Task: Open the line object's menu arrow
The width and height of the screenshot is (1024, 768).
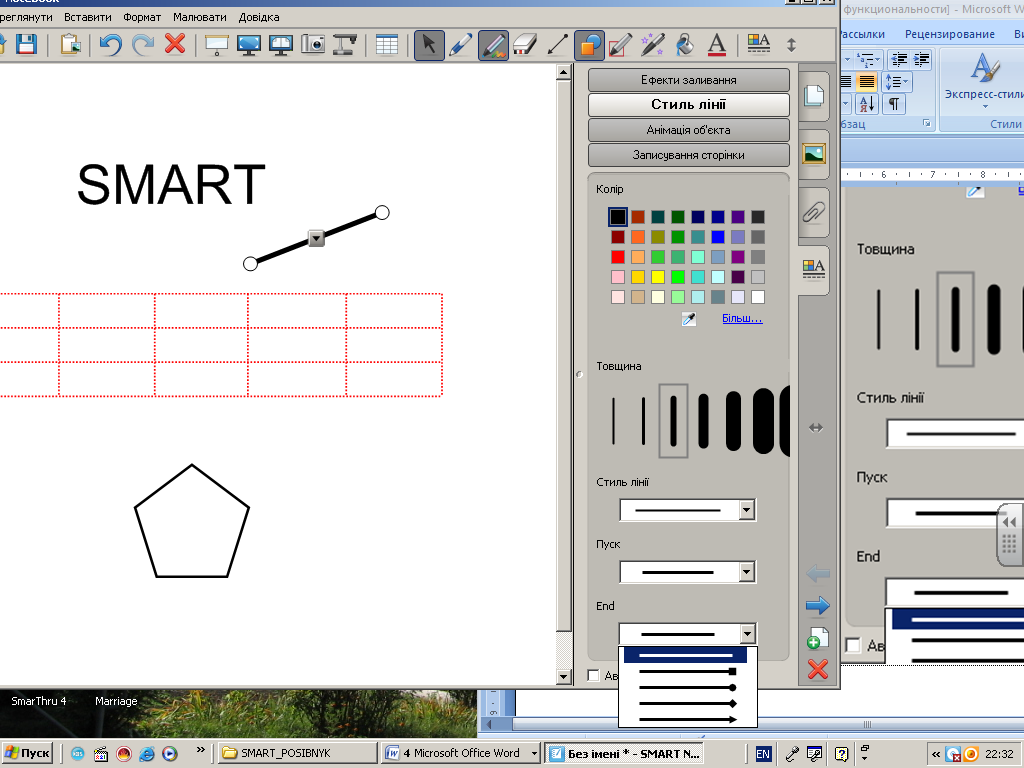Action: pos(316,238)
